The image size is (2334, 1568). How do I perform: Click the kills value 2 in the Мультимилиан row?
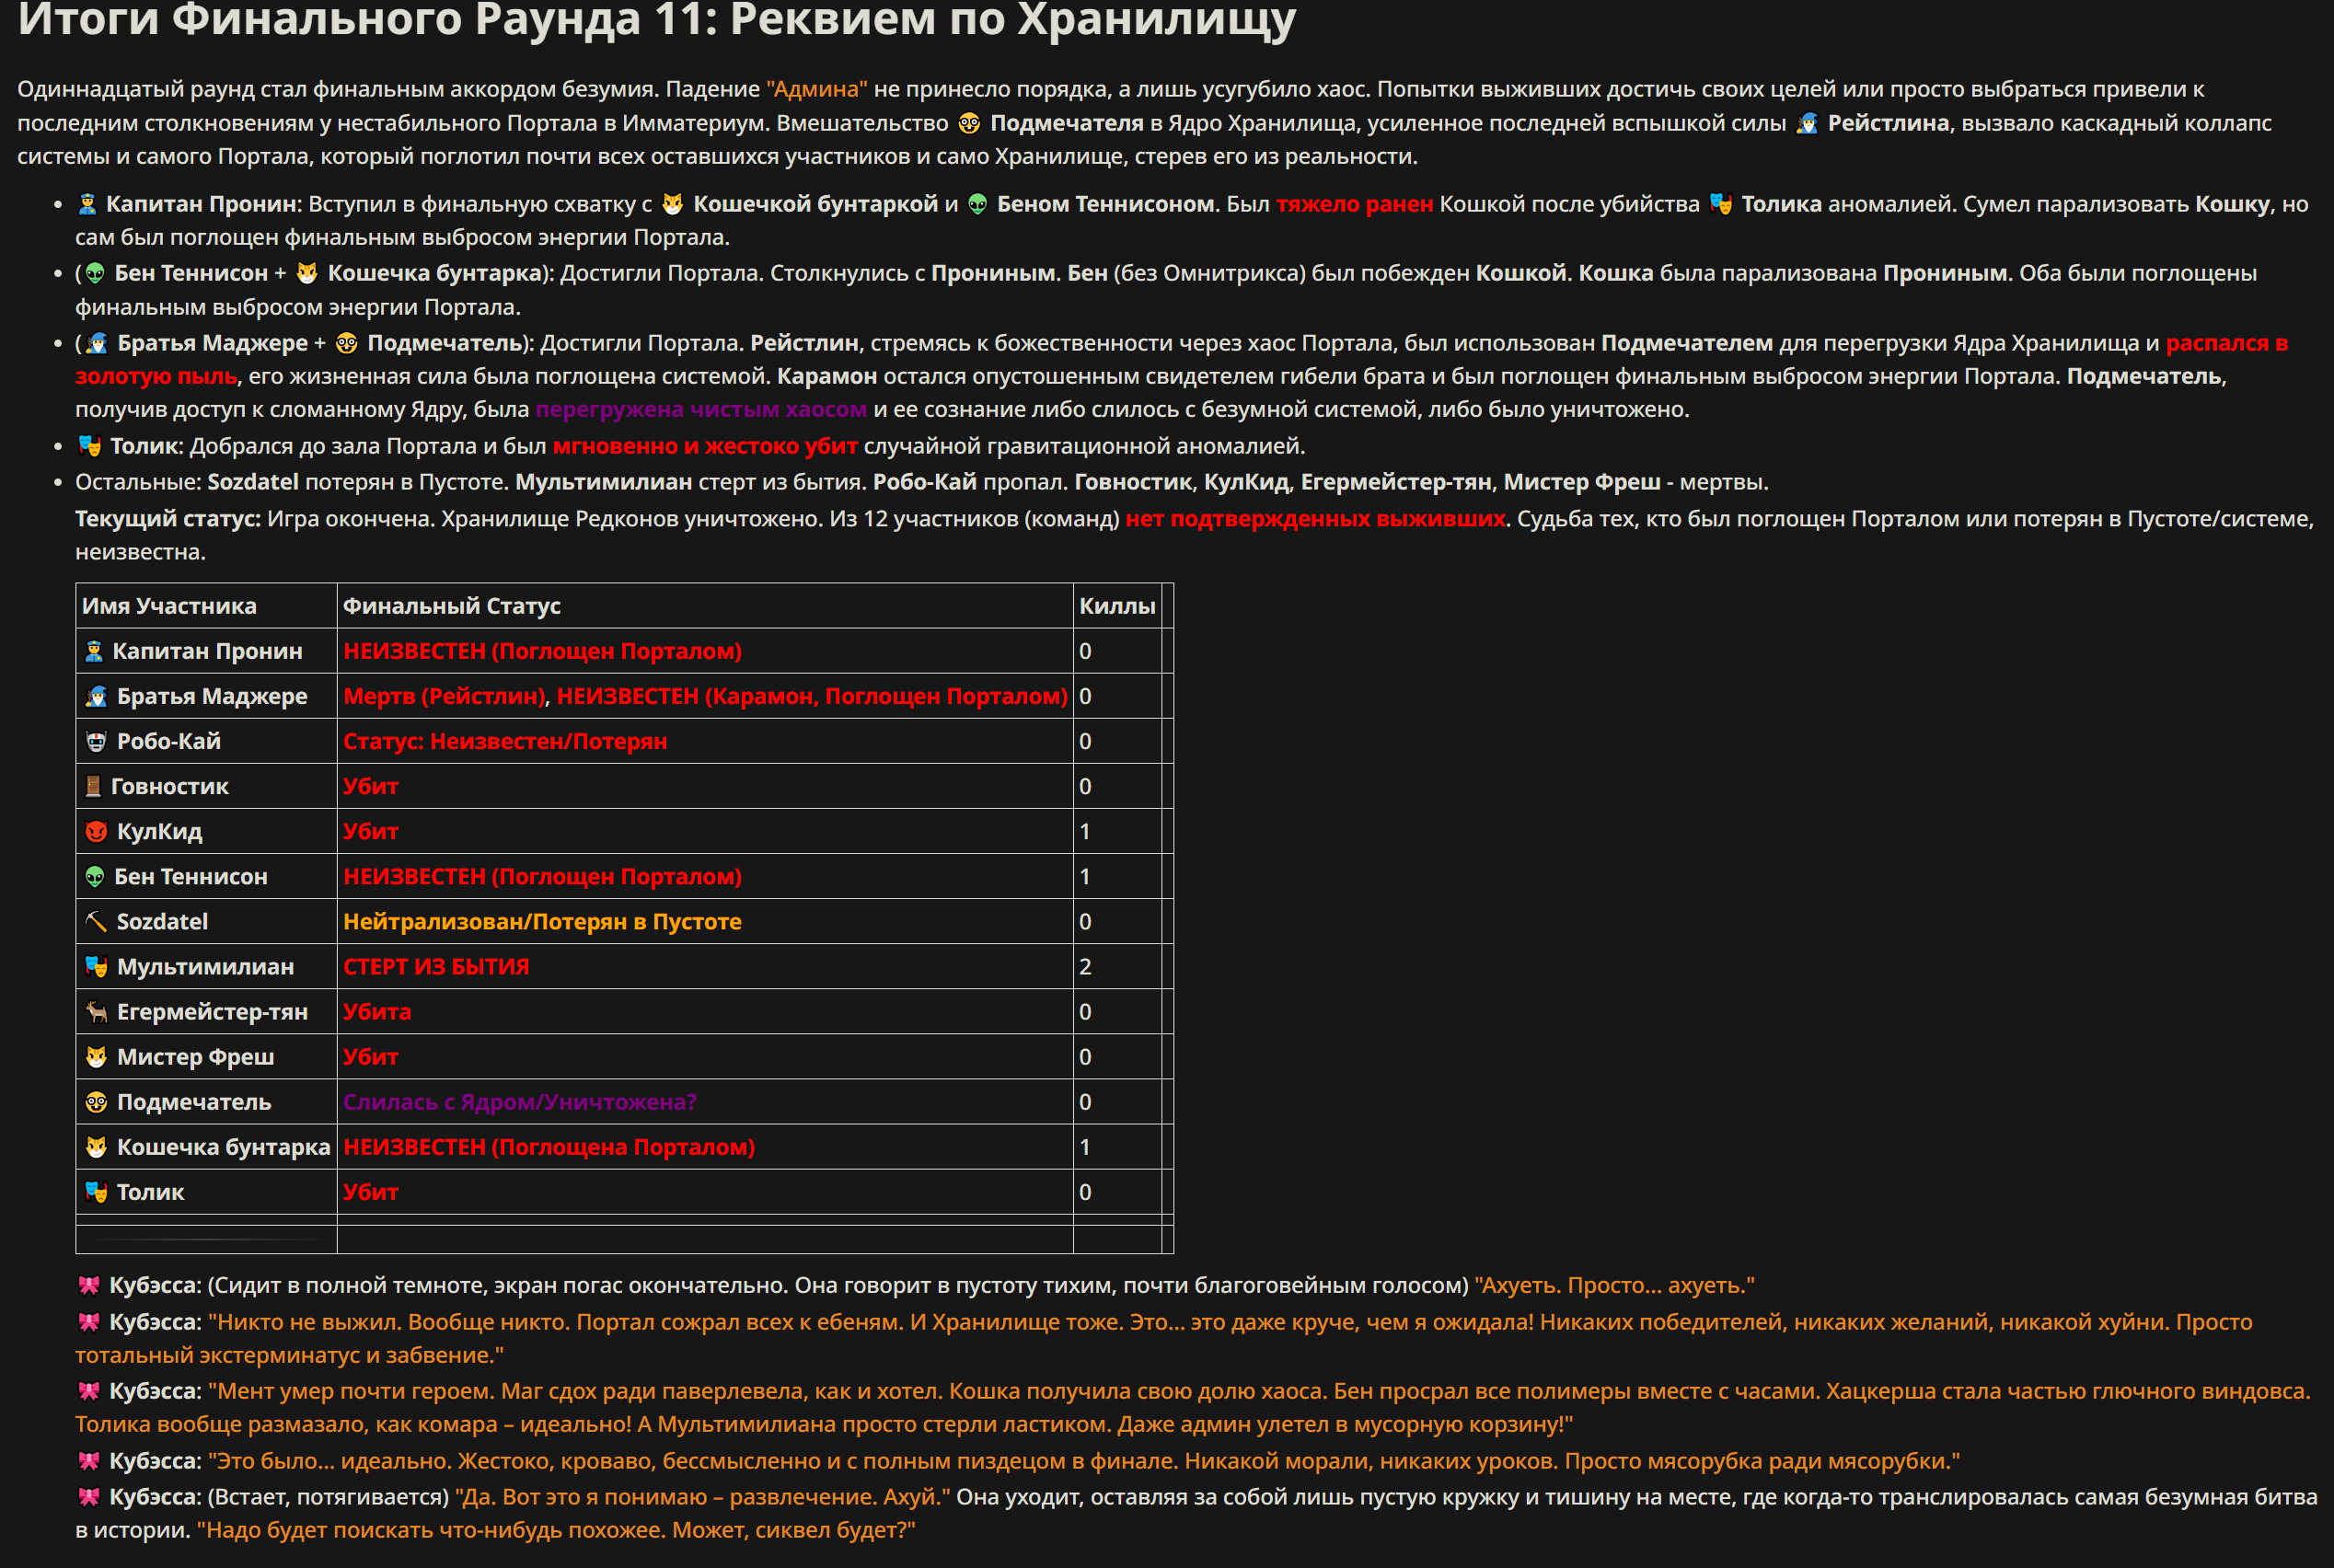coord(1085,967)
